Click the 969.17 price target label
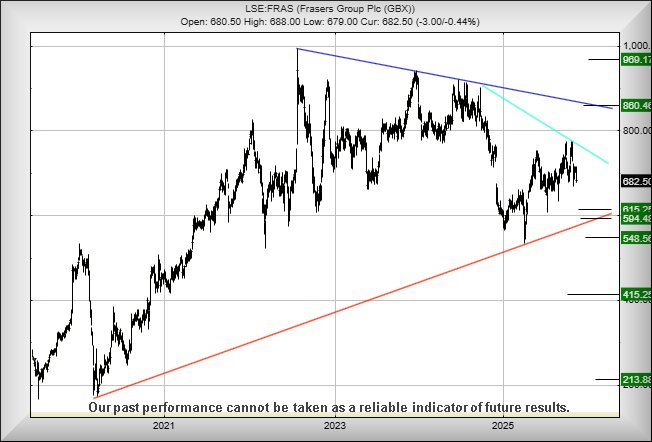Image resolution: width=652 pixels, height=442 pixels. (x=635, y=60)
